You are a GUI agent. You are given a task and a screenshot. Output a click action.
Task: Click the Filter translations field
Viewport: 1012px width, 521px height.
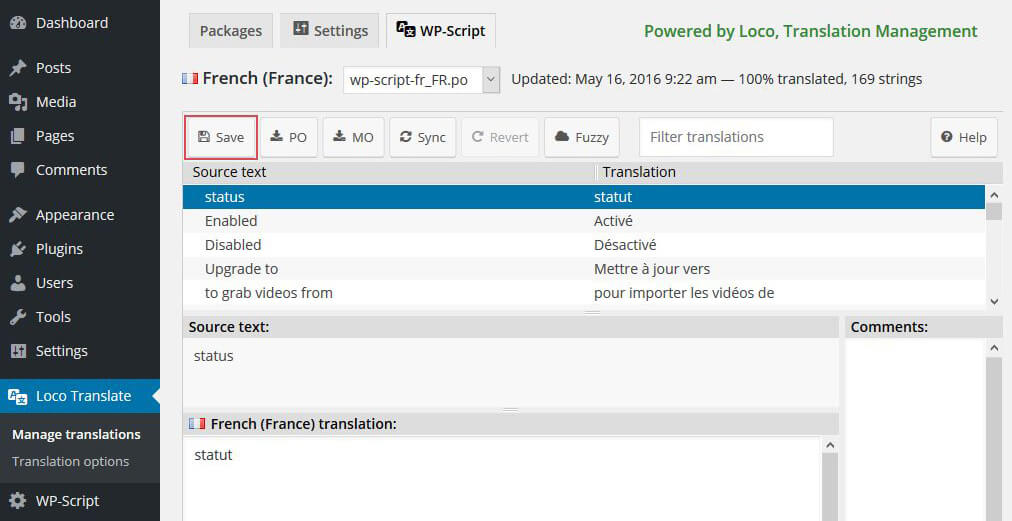point(736,137)
